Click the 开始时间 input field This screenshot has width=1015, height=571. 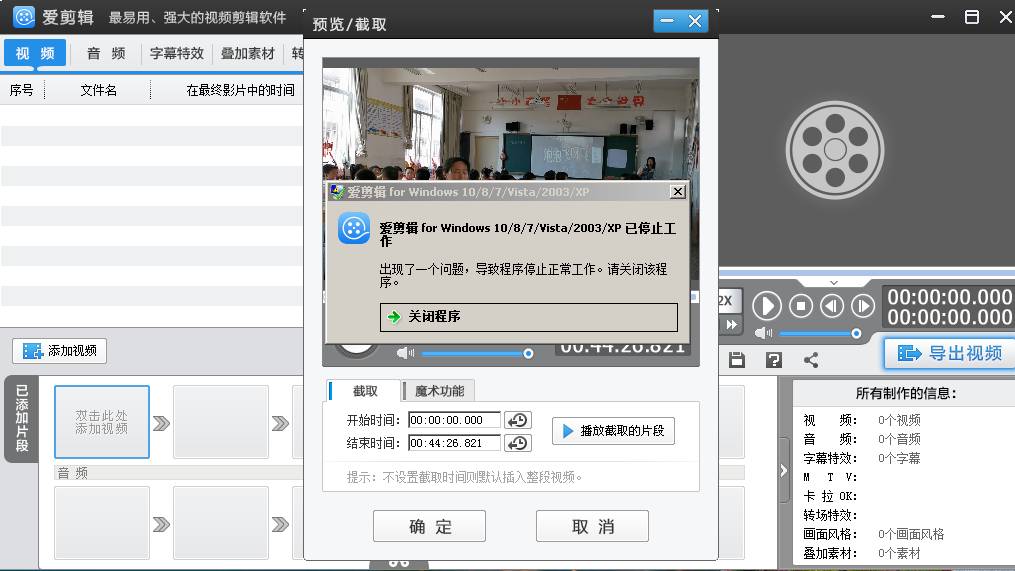pos(454,420)
